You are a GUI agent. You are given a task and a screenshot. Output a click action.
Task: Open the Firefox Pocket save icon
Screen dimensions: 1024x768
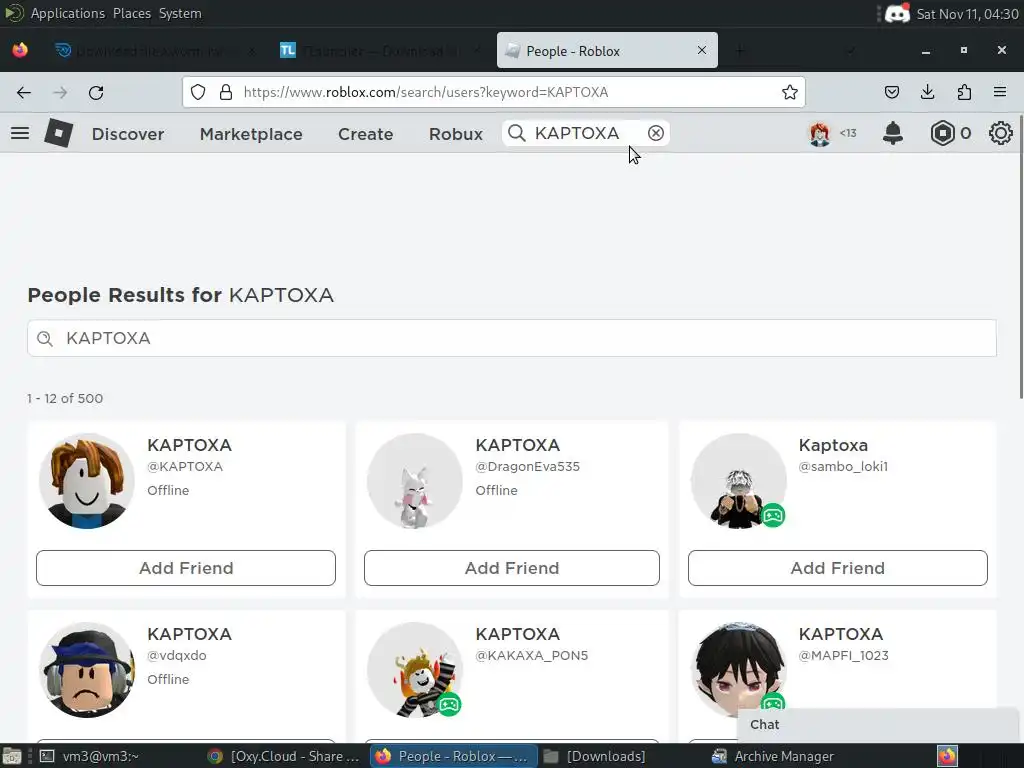(891, 92)
